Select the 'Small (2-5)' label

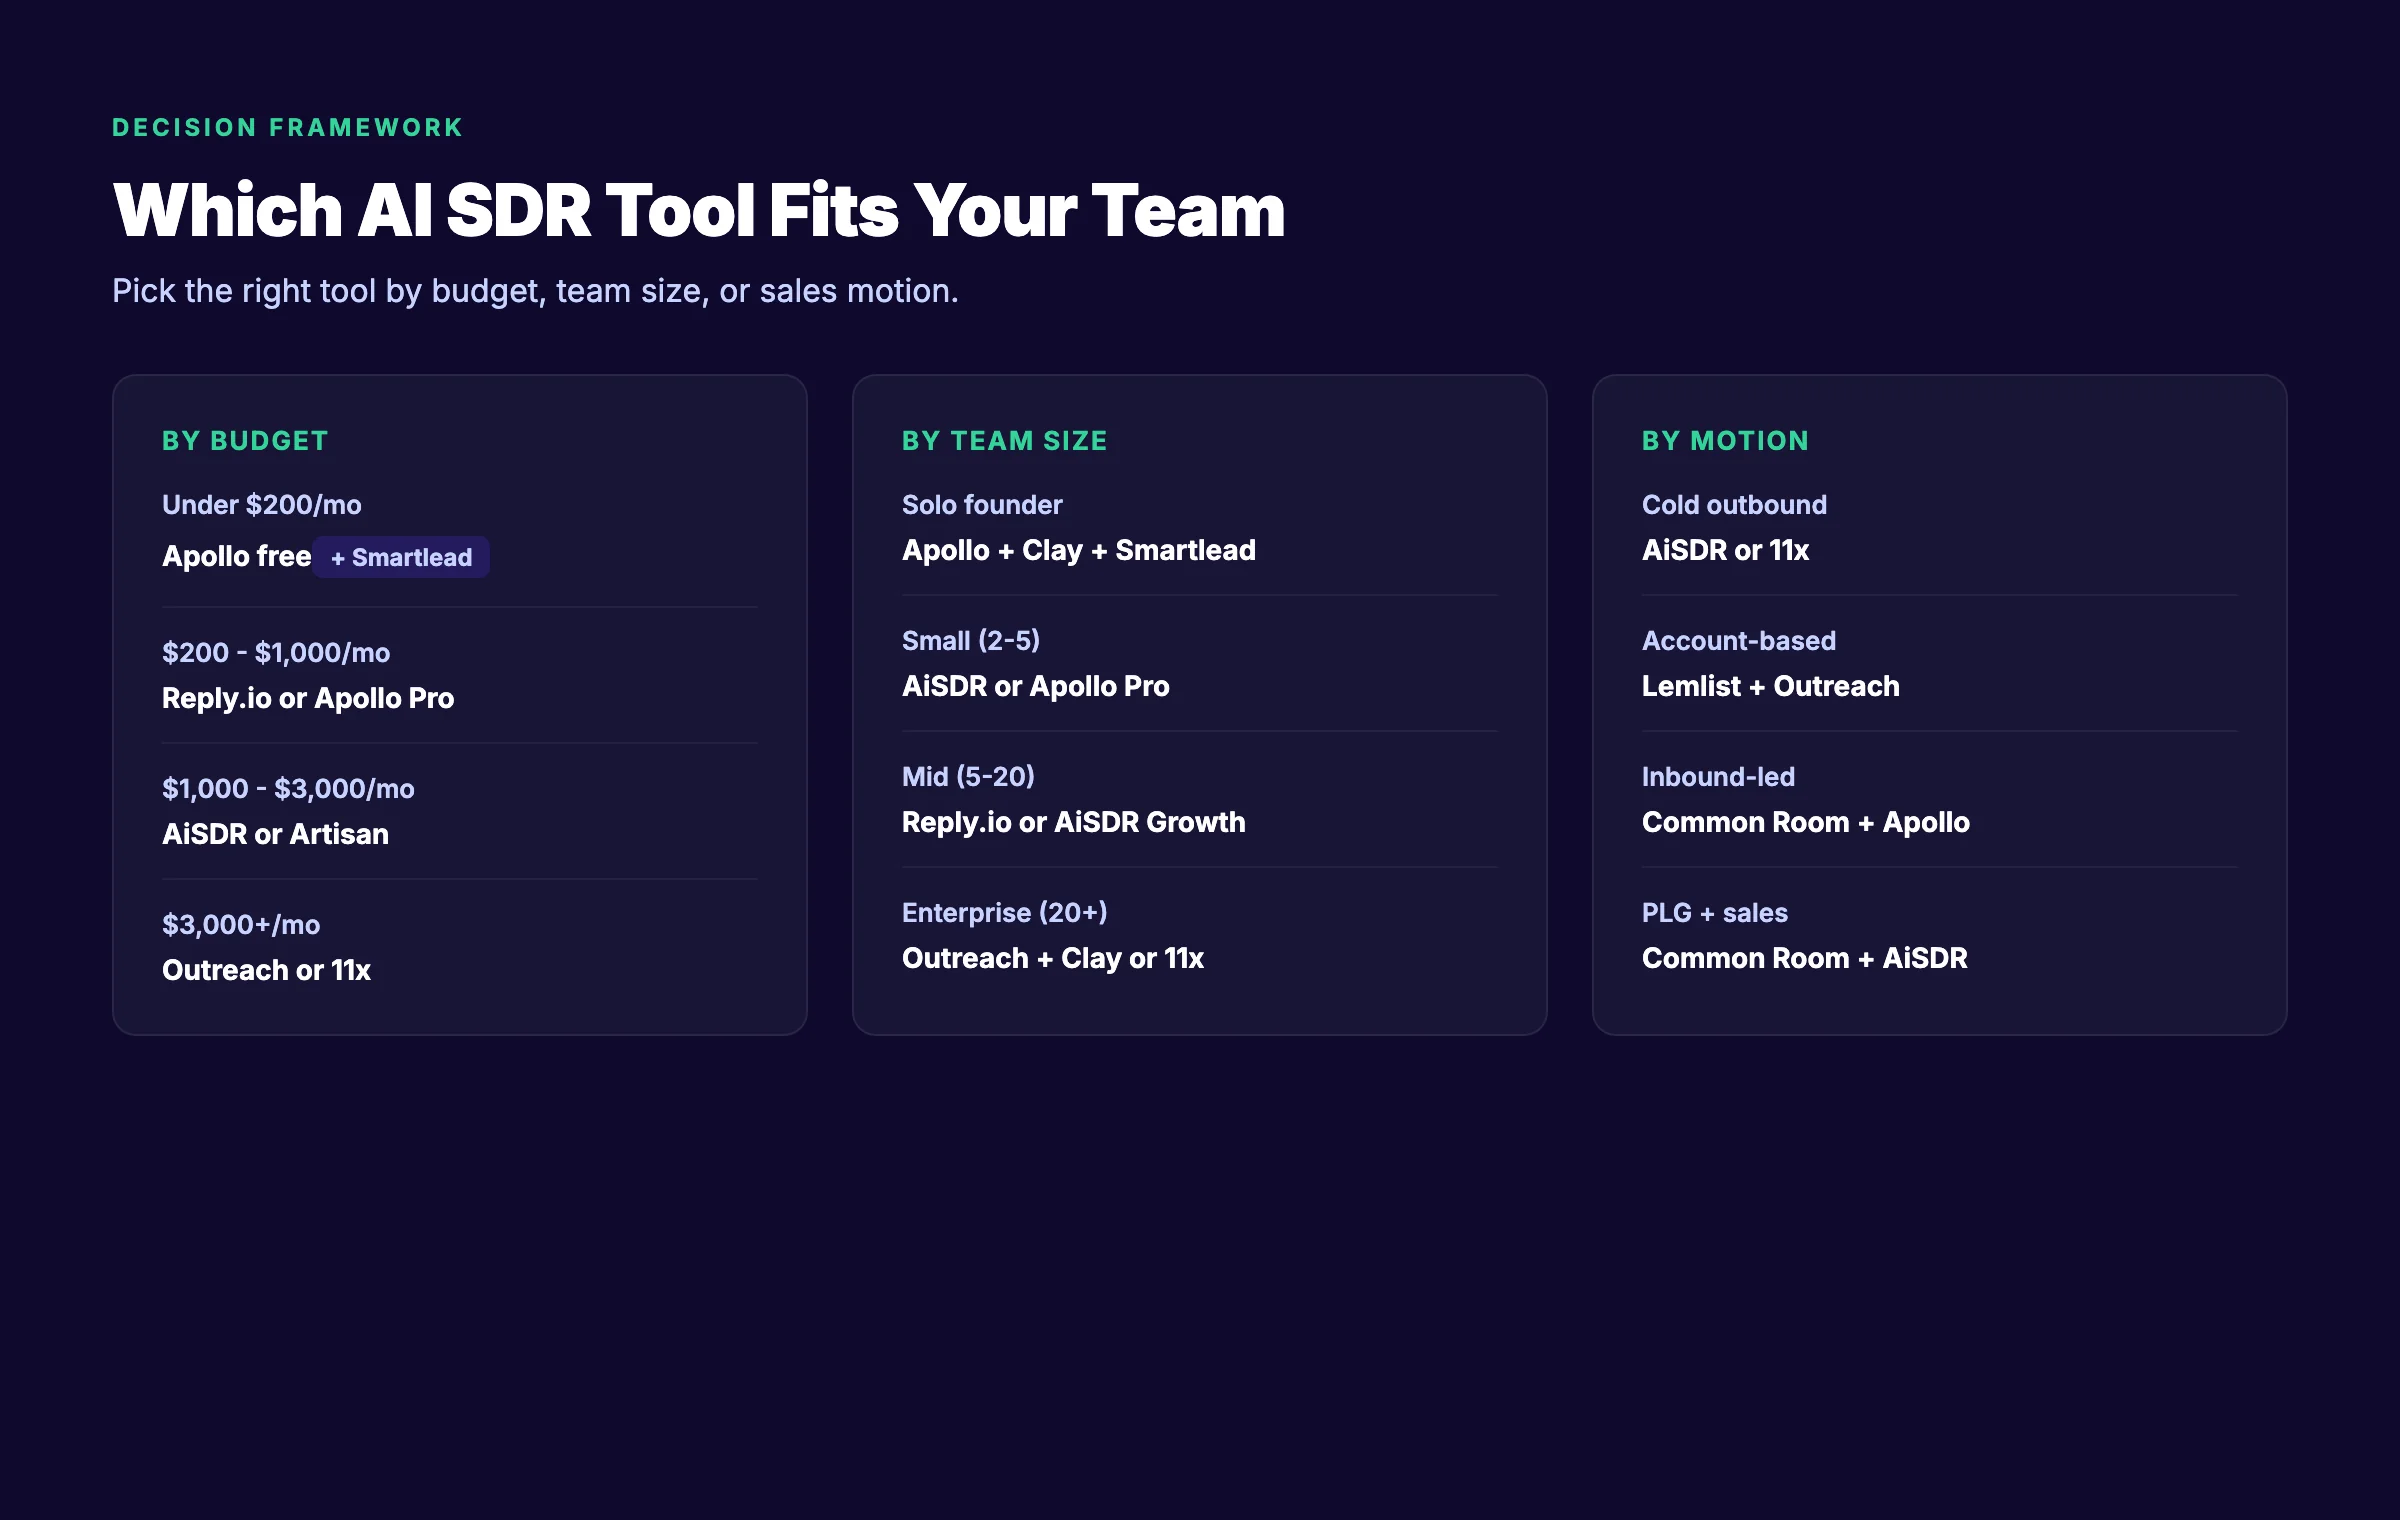coord(971,641)
